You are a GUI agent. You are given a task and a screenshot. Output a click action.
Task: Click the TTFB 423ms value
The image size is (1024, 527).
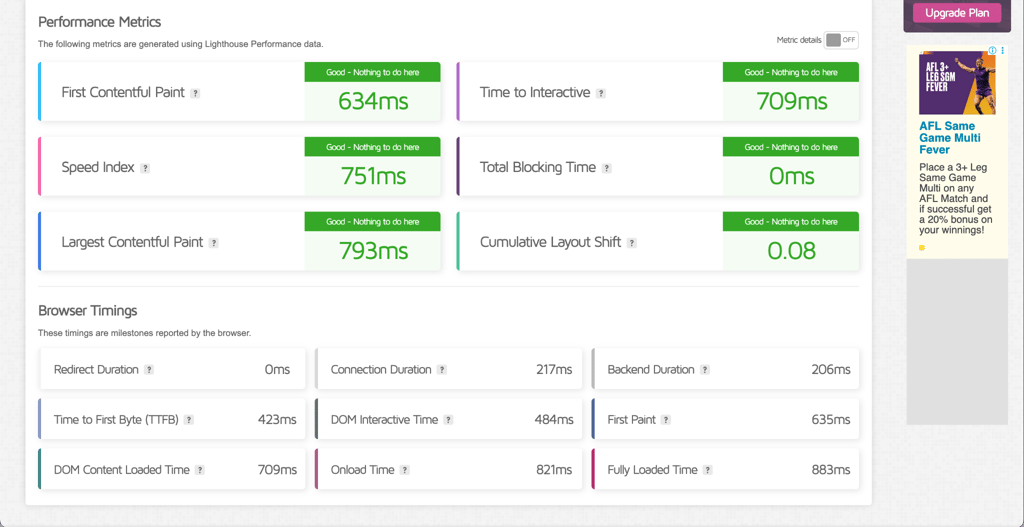[x=277, y=420]
